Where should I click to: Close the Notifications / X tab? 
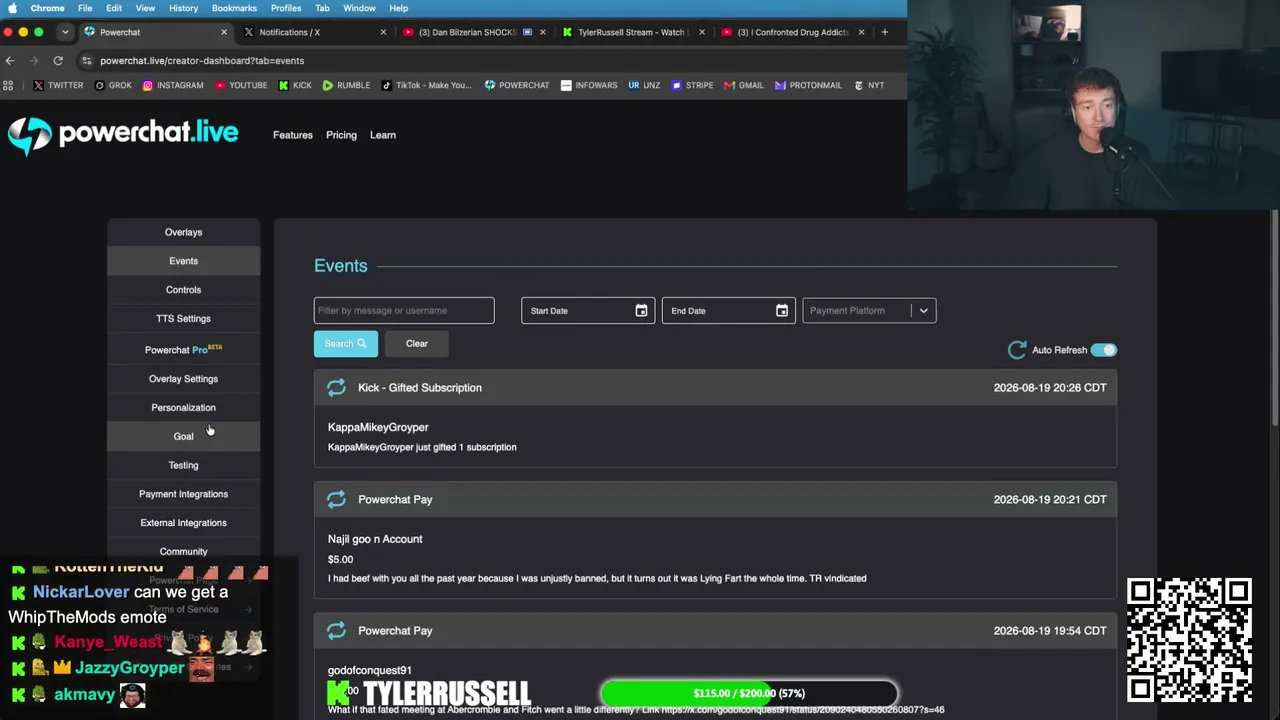[383, 32]
